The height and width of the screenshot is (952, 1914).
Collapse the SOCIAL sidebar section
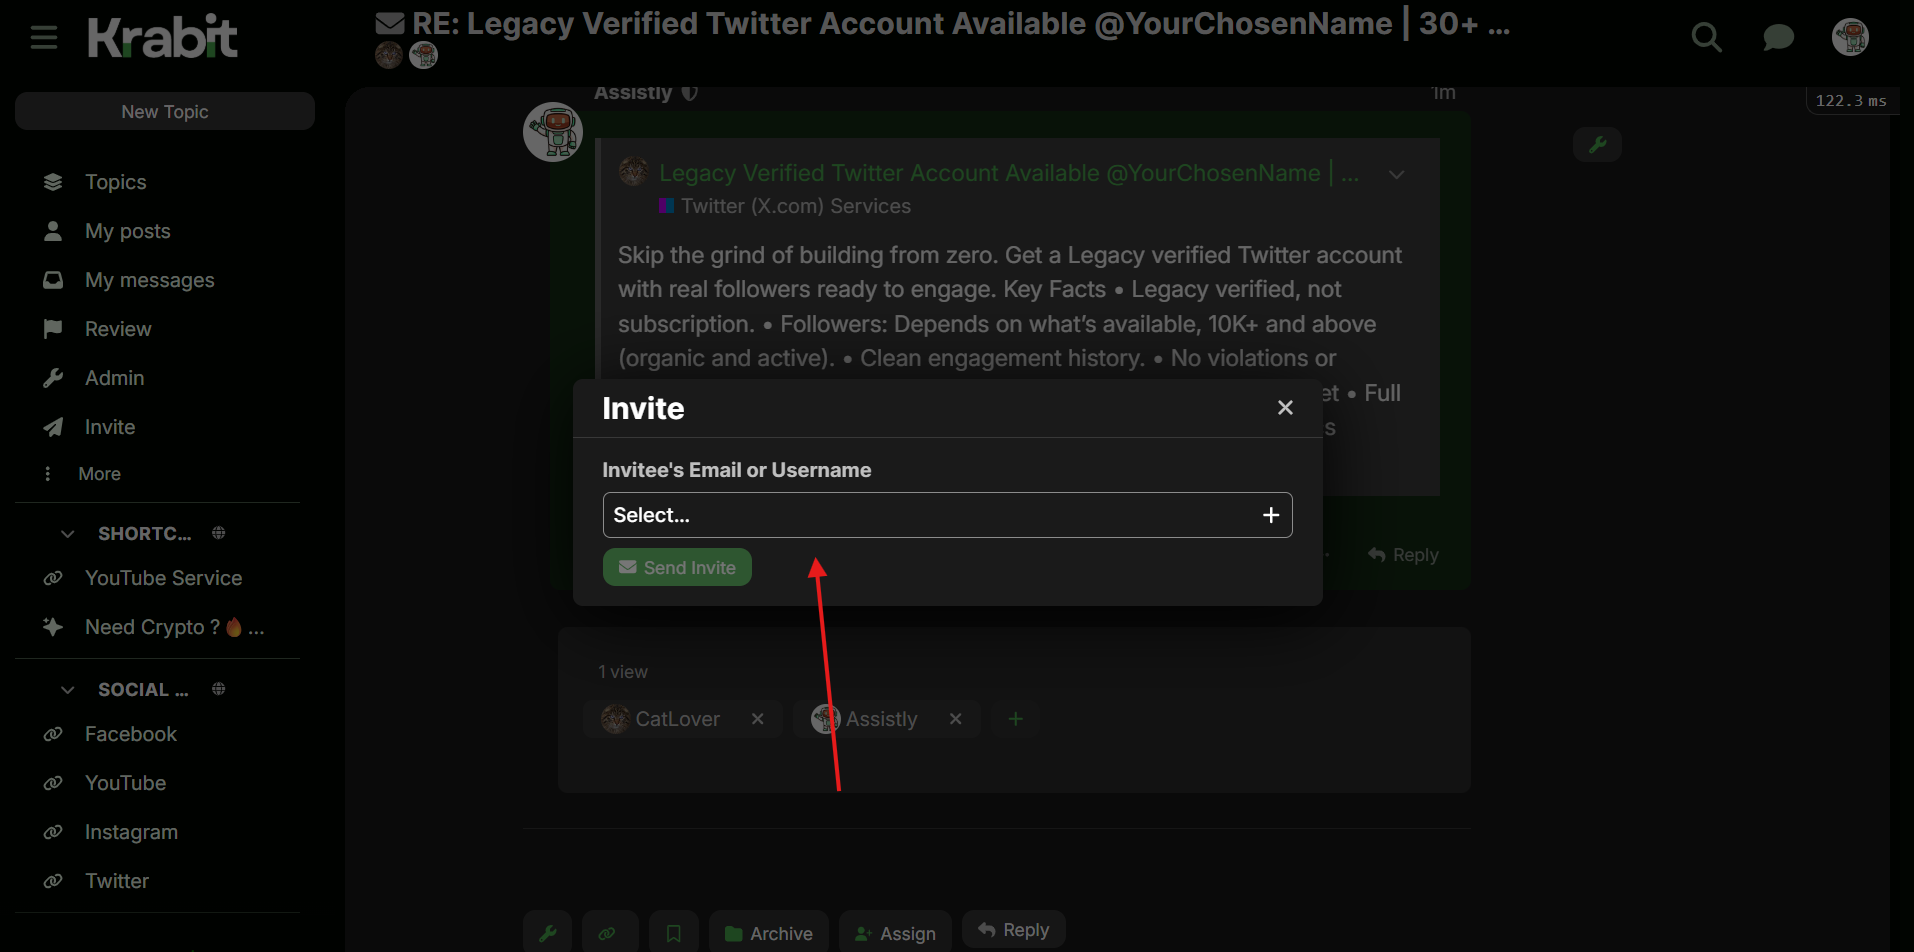(68, 690)
